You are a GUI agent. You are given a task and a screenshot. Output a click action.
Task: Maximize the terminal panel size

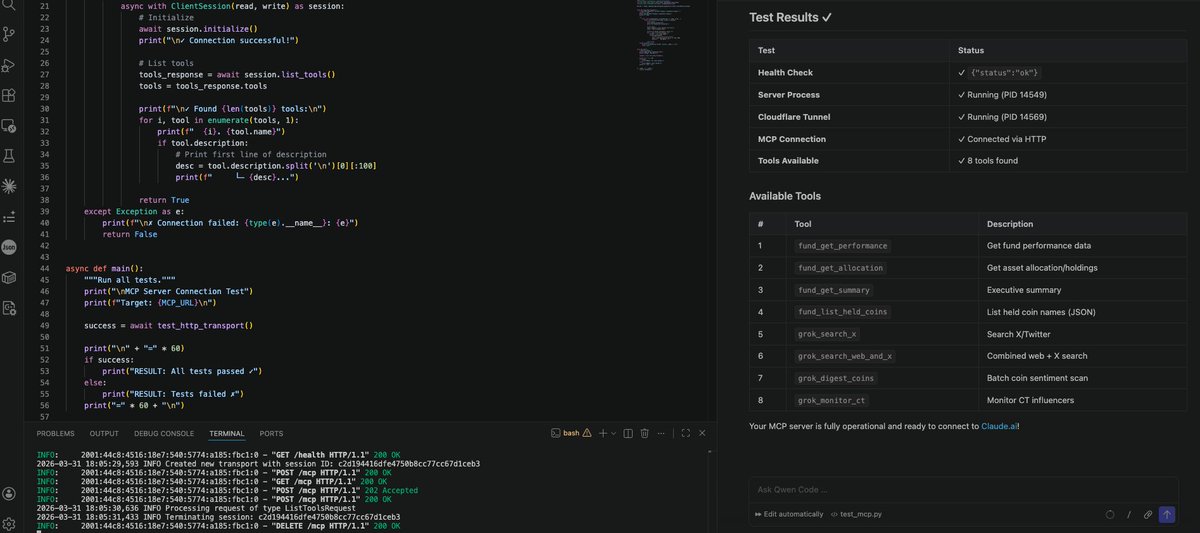pos(685,433)
